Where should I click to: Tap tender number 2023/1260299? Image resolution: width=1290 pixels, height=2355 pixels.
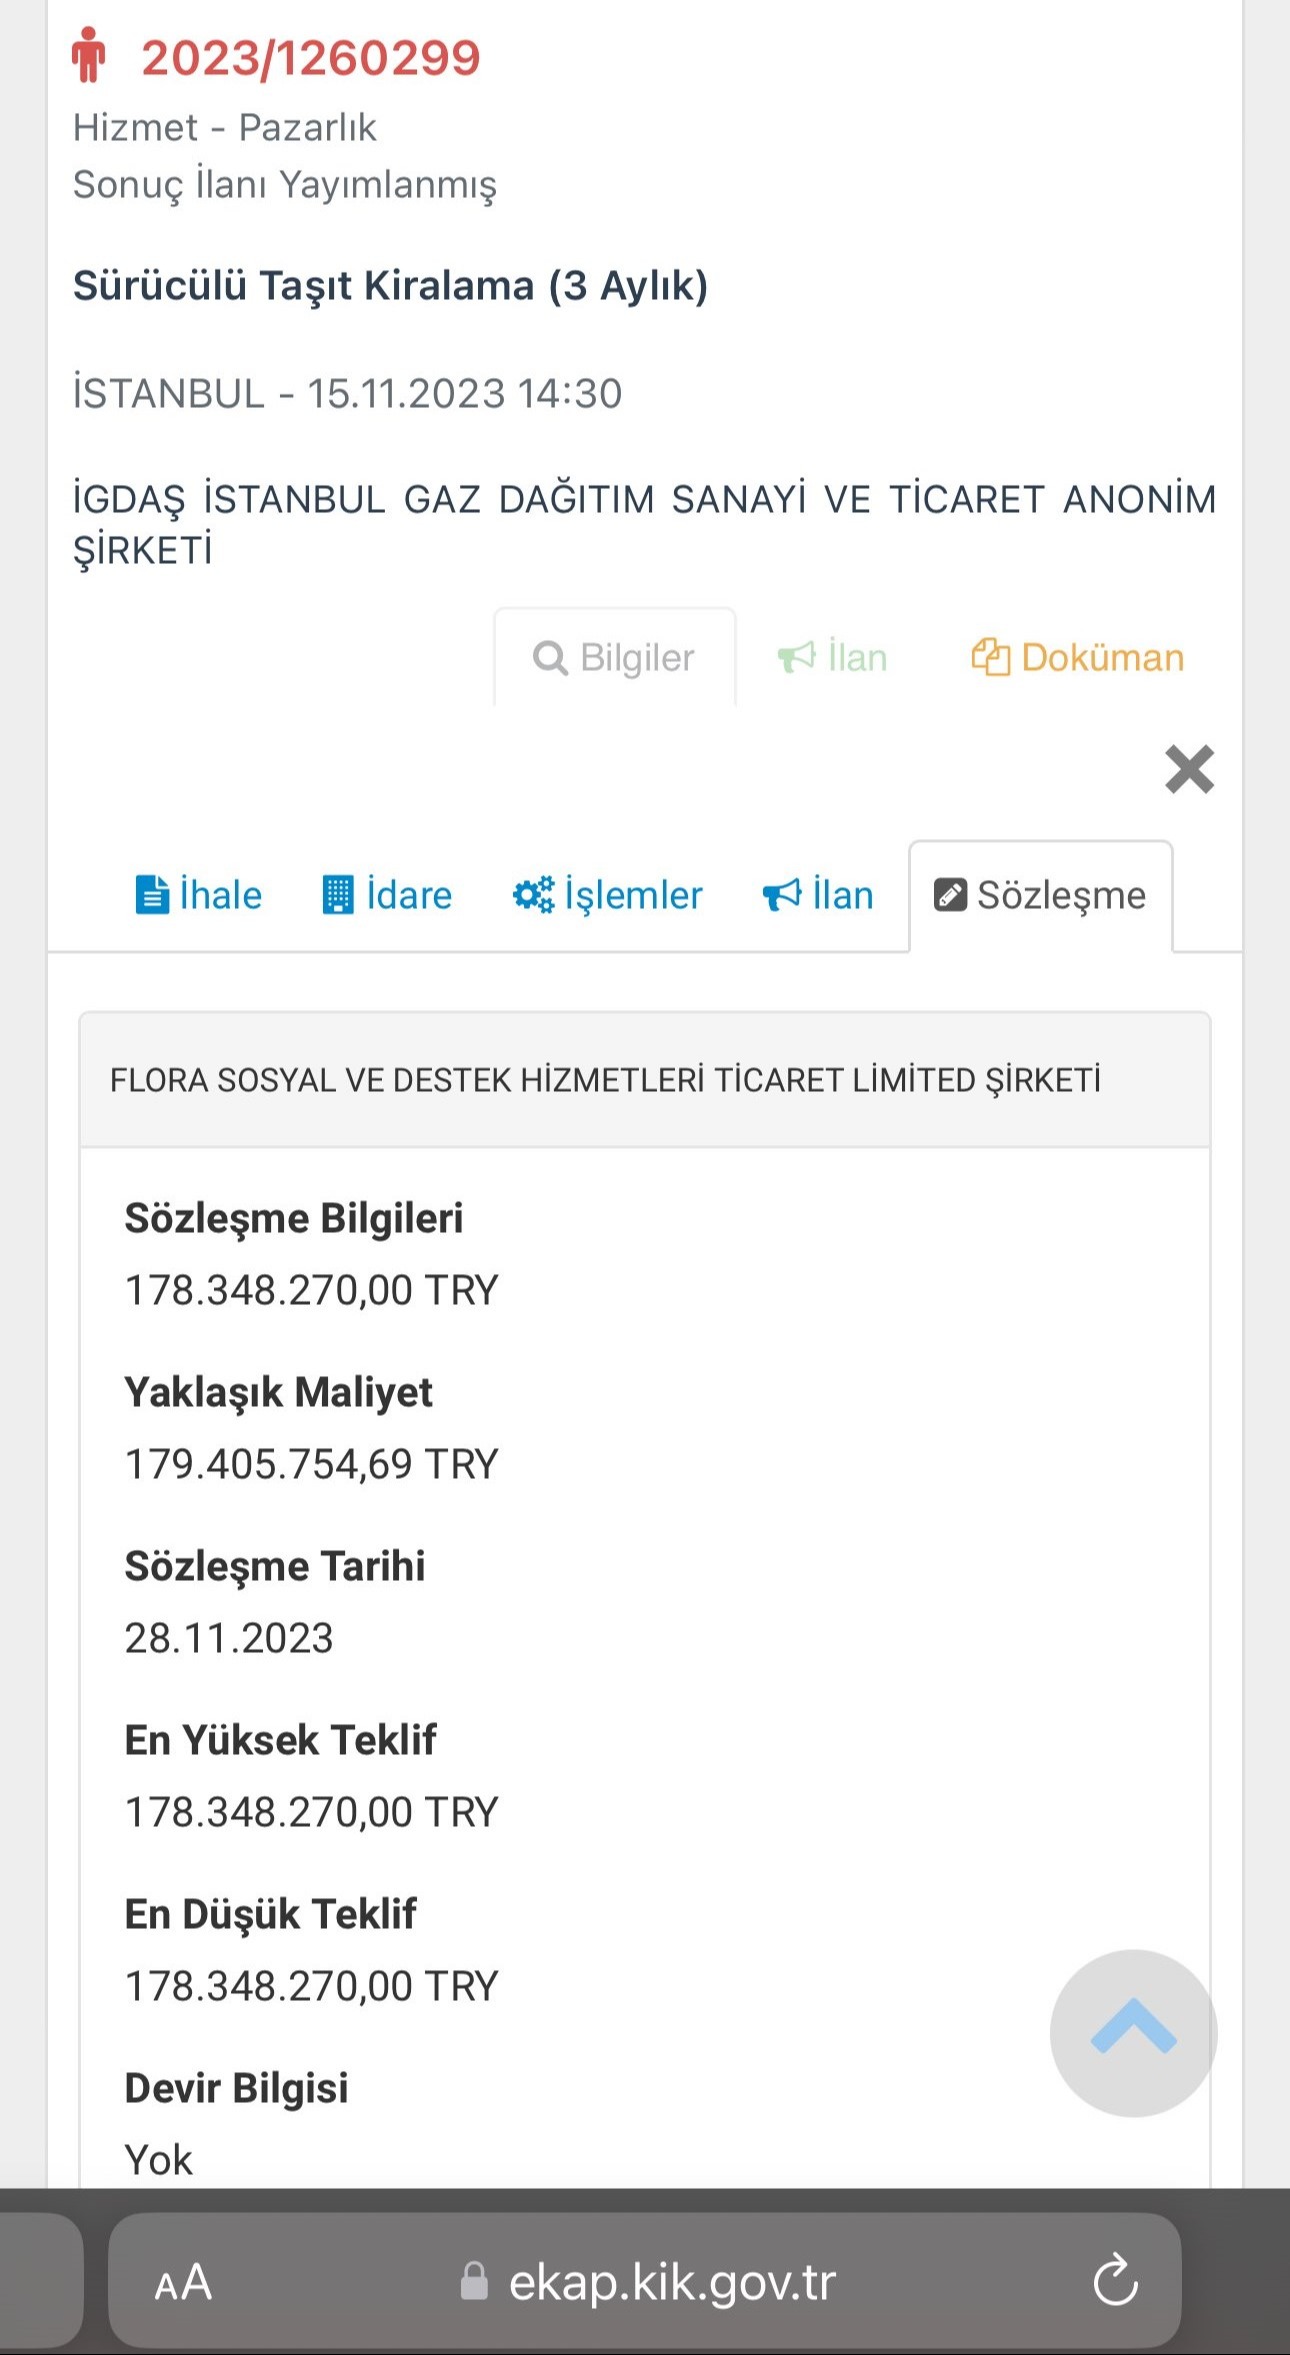[x=311, y=58]
